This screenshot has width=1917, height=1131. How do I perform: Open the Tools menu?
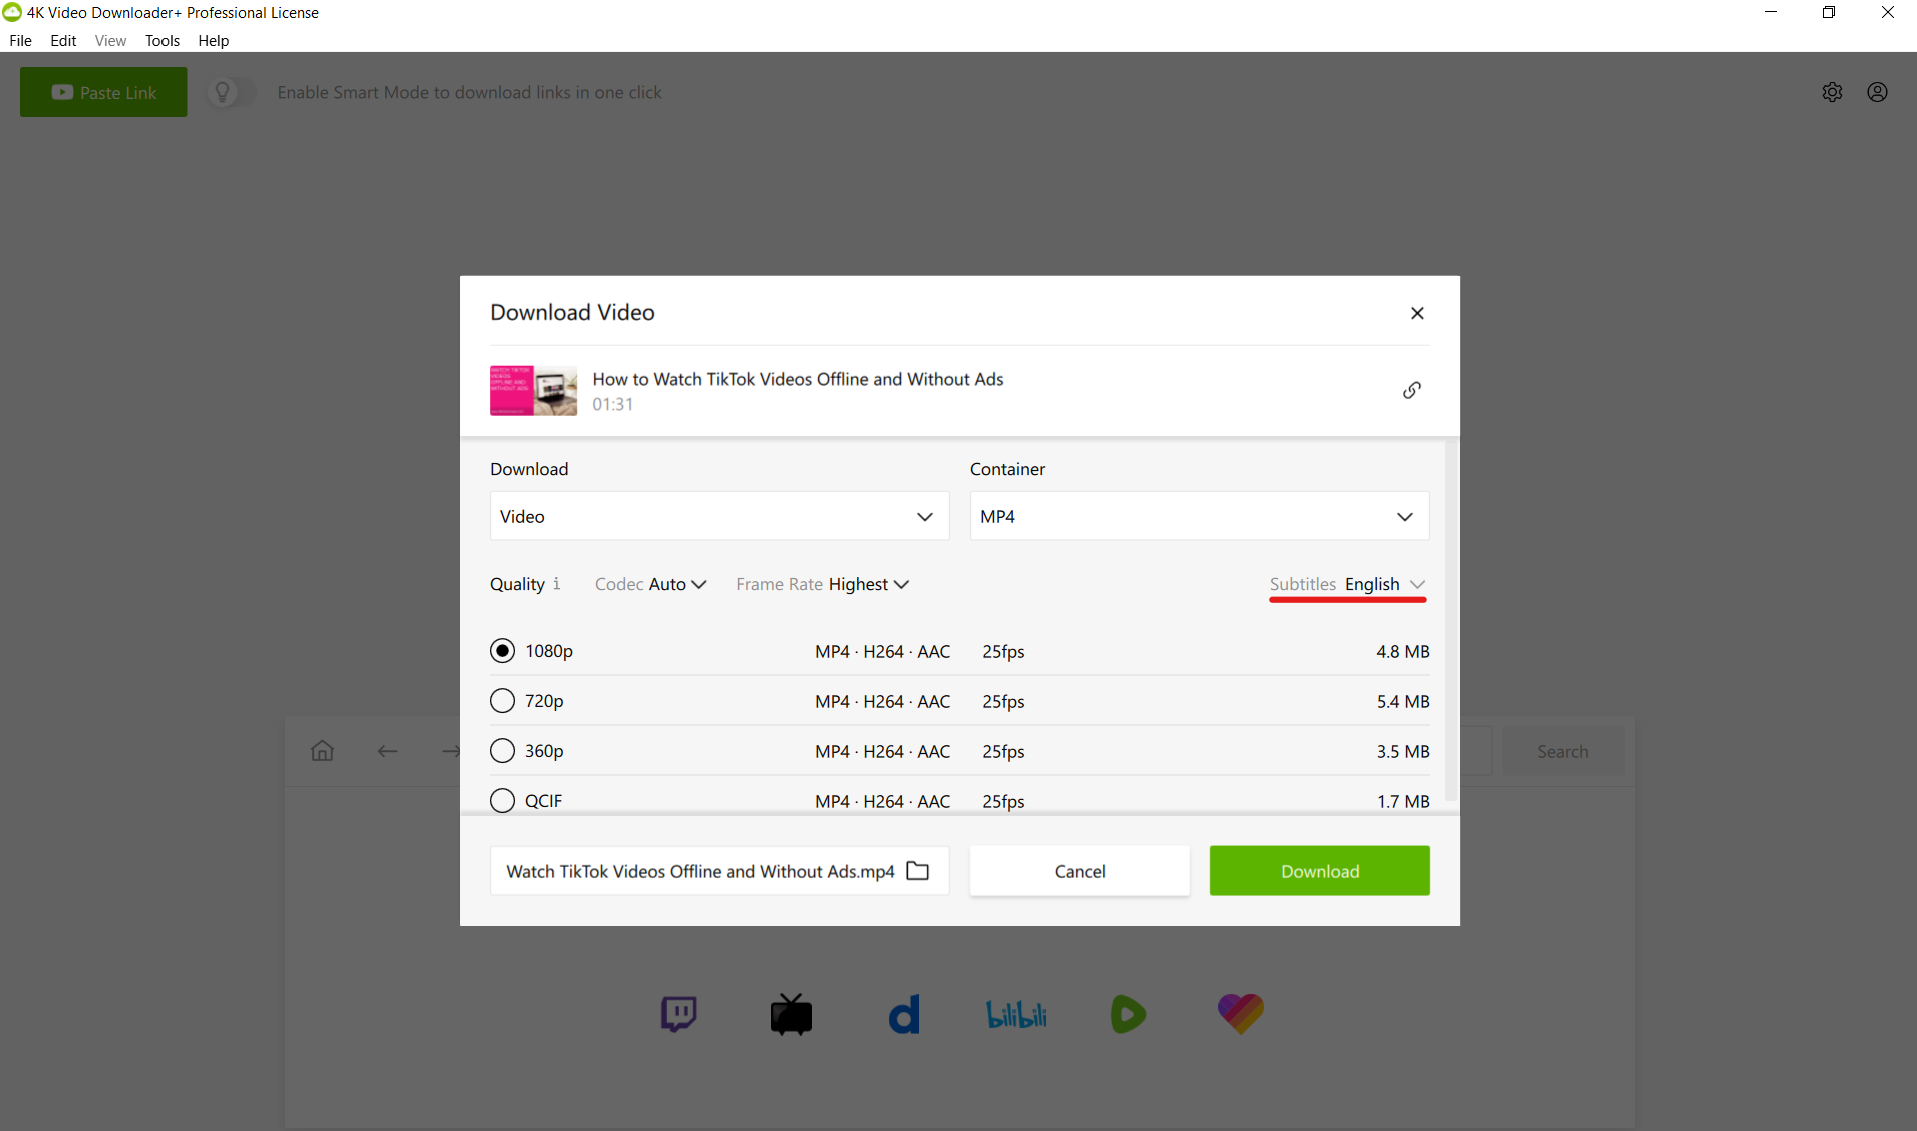coord(162,40)
